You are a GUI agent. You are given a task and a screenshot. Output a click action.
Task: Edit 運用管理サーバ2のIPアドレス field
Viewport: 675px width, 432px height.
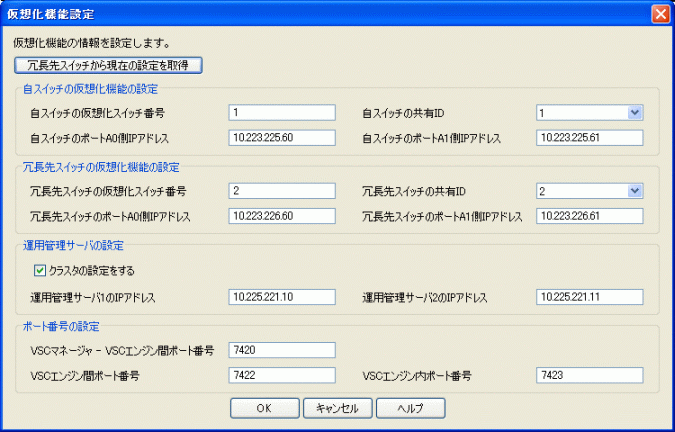(590, 297)
